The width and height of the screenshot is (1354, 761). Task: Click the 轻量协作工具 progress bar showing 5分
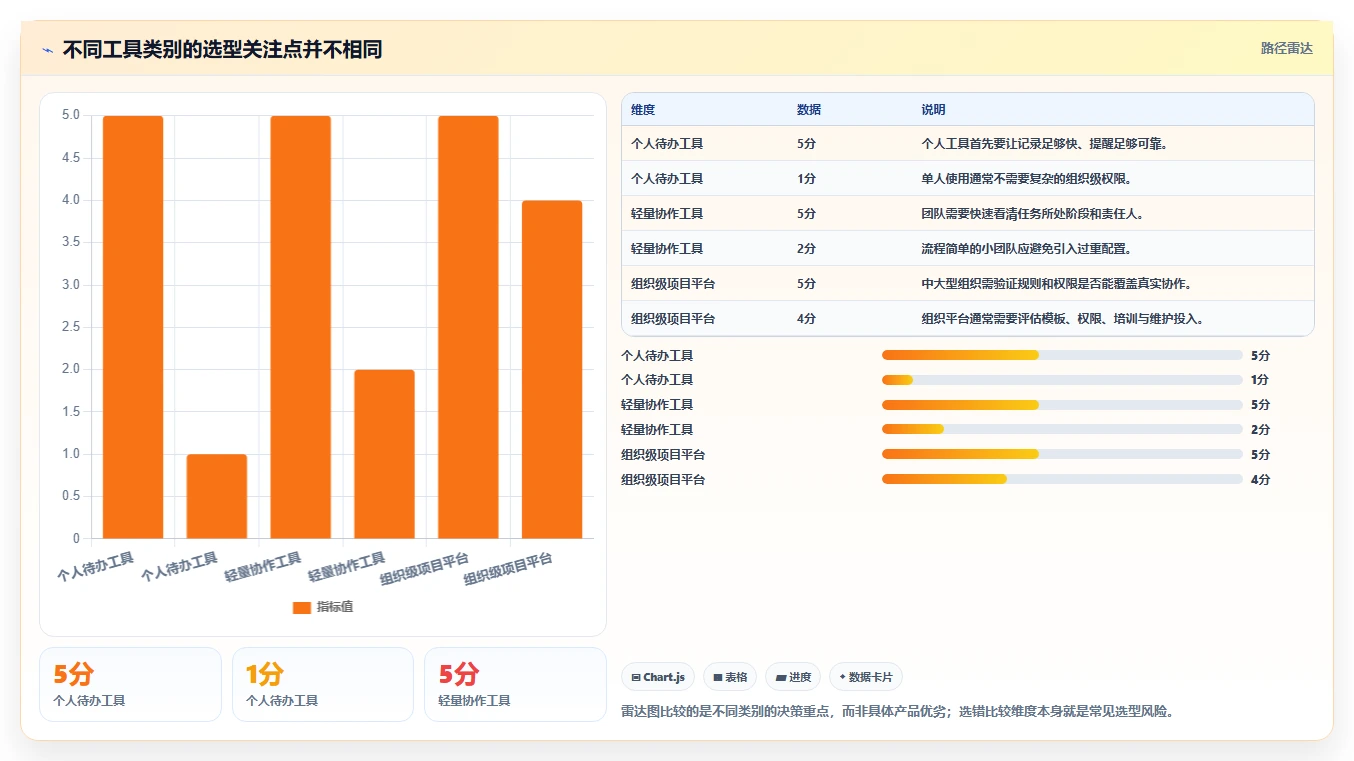(x=1062, y=405)
